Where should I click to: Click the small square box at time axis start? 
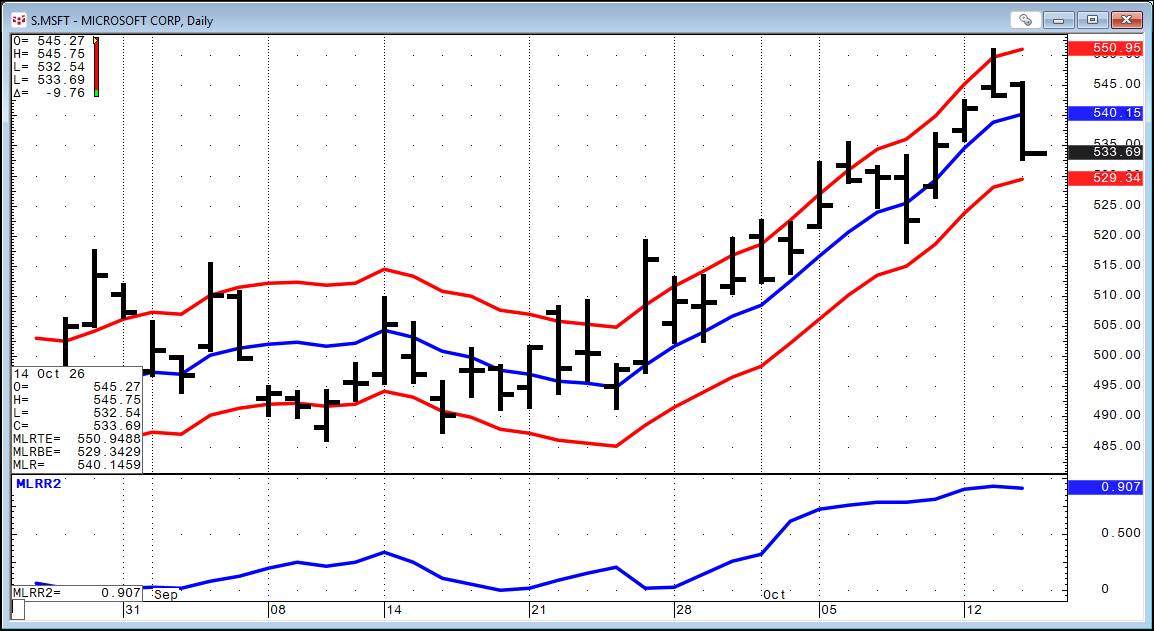[18, 610]
